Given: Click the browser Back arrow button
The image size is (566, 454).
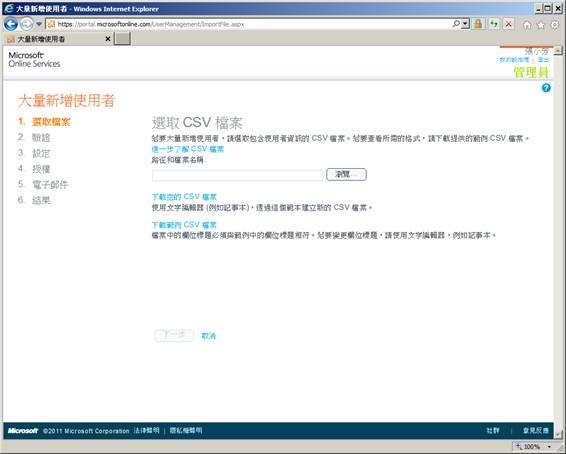Looking at the screenshot, I should click(11, 24).
